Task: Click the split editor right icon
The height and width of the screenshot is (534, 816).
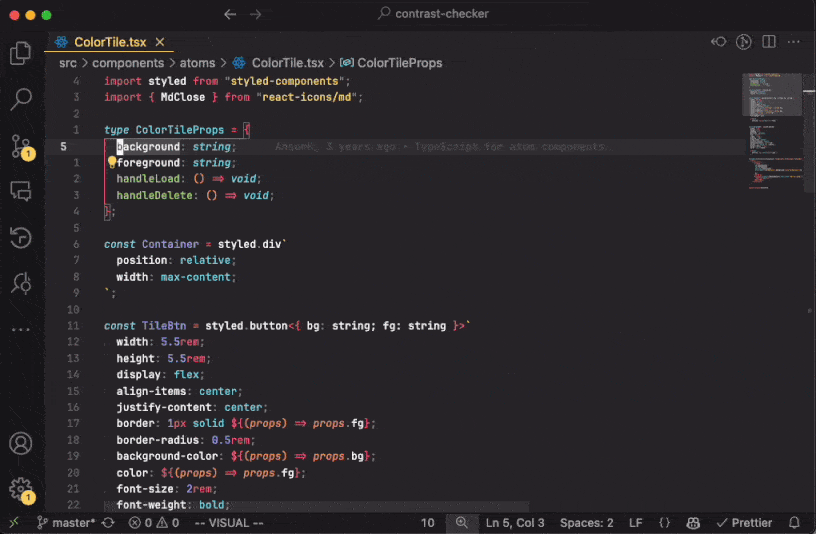Action: pyautogui.click(x=769, y=42)
